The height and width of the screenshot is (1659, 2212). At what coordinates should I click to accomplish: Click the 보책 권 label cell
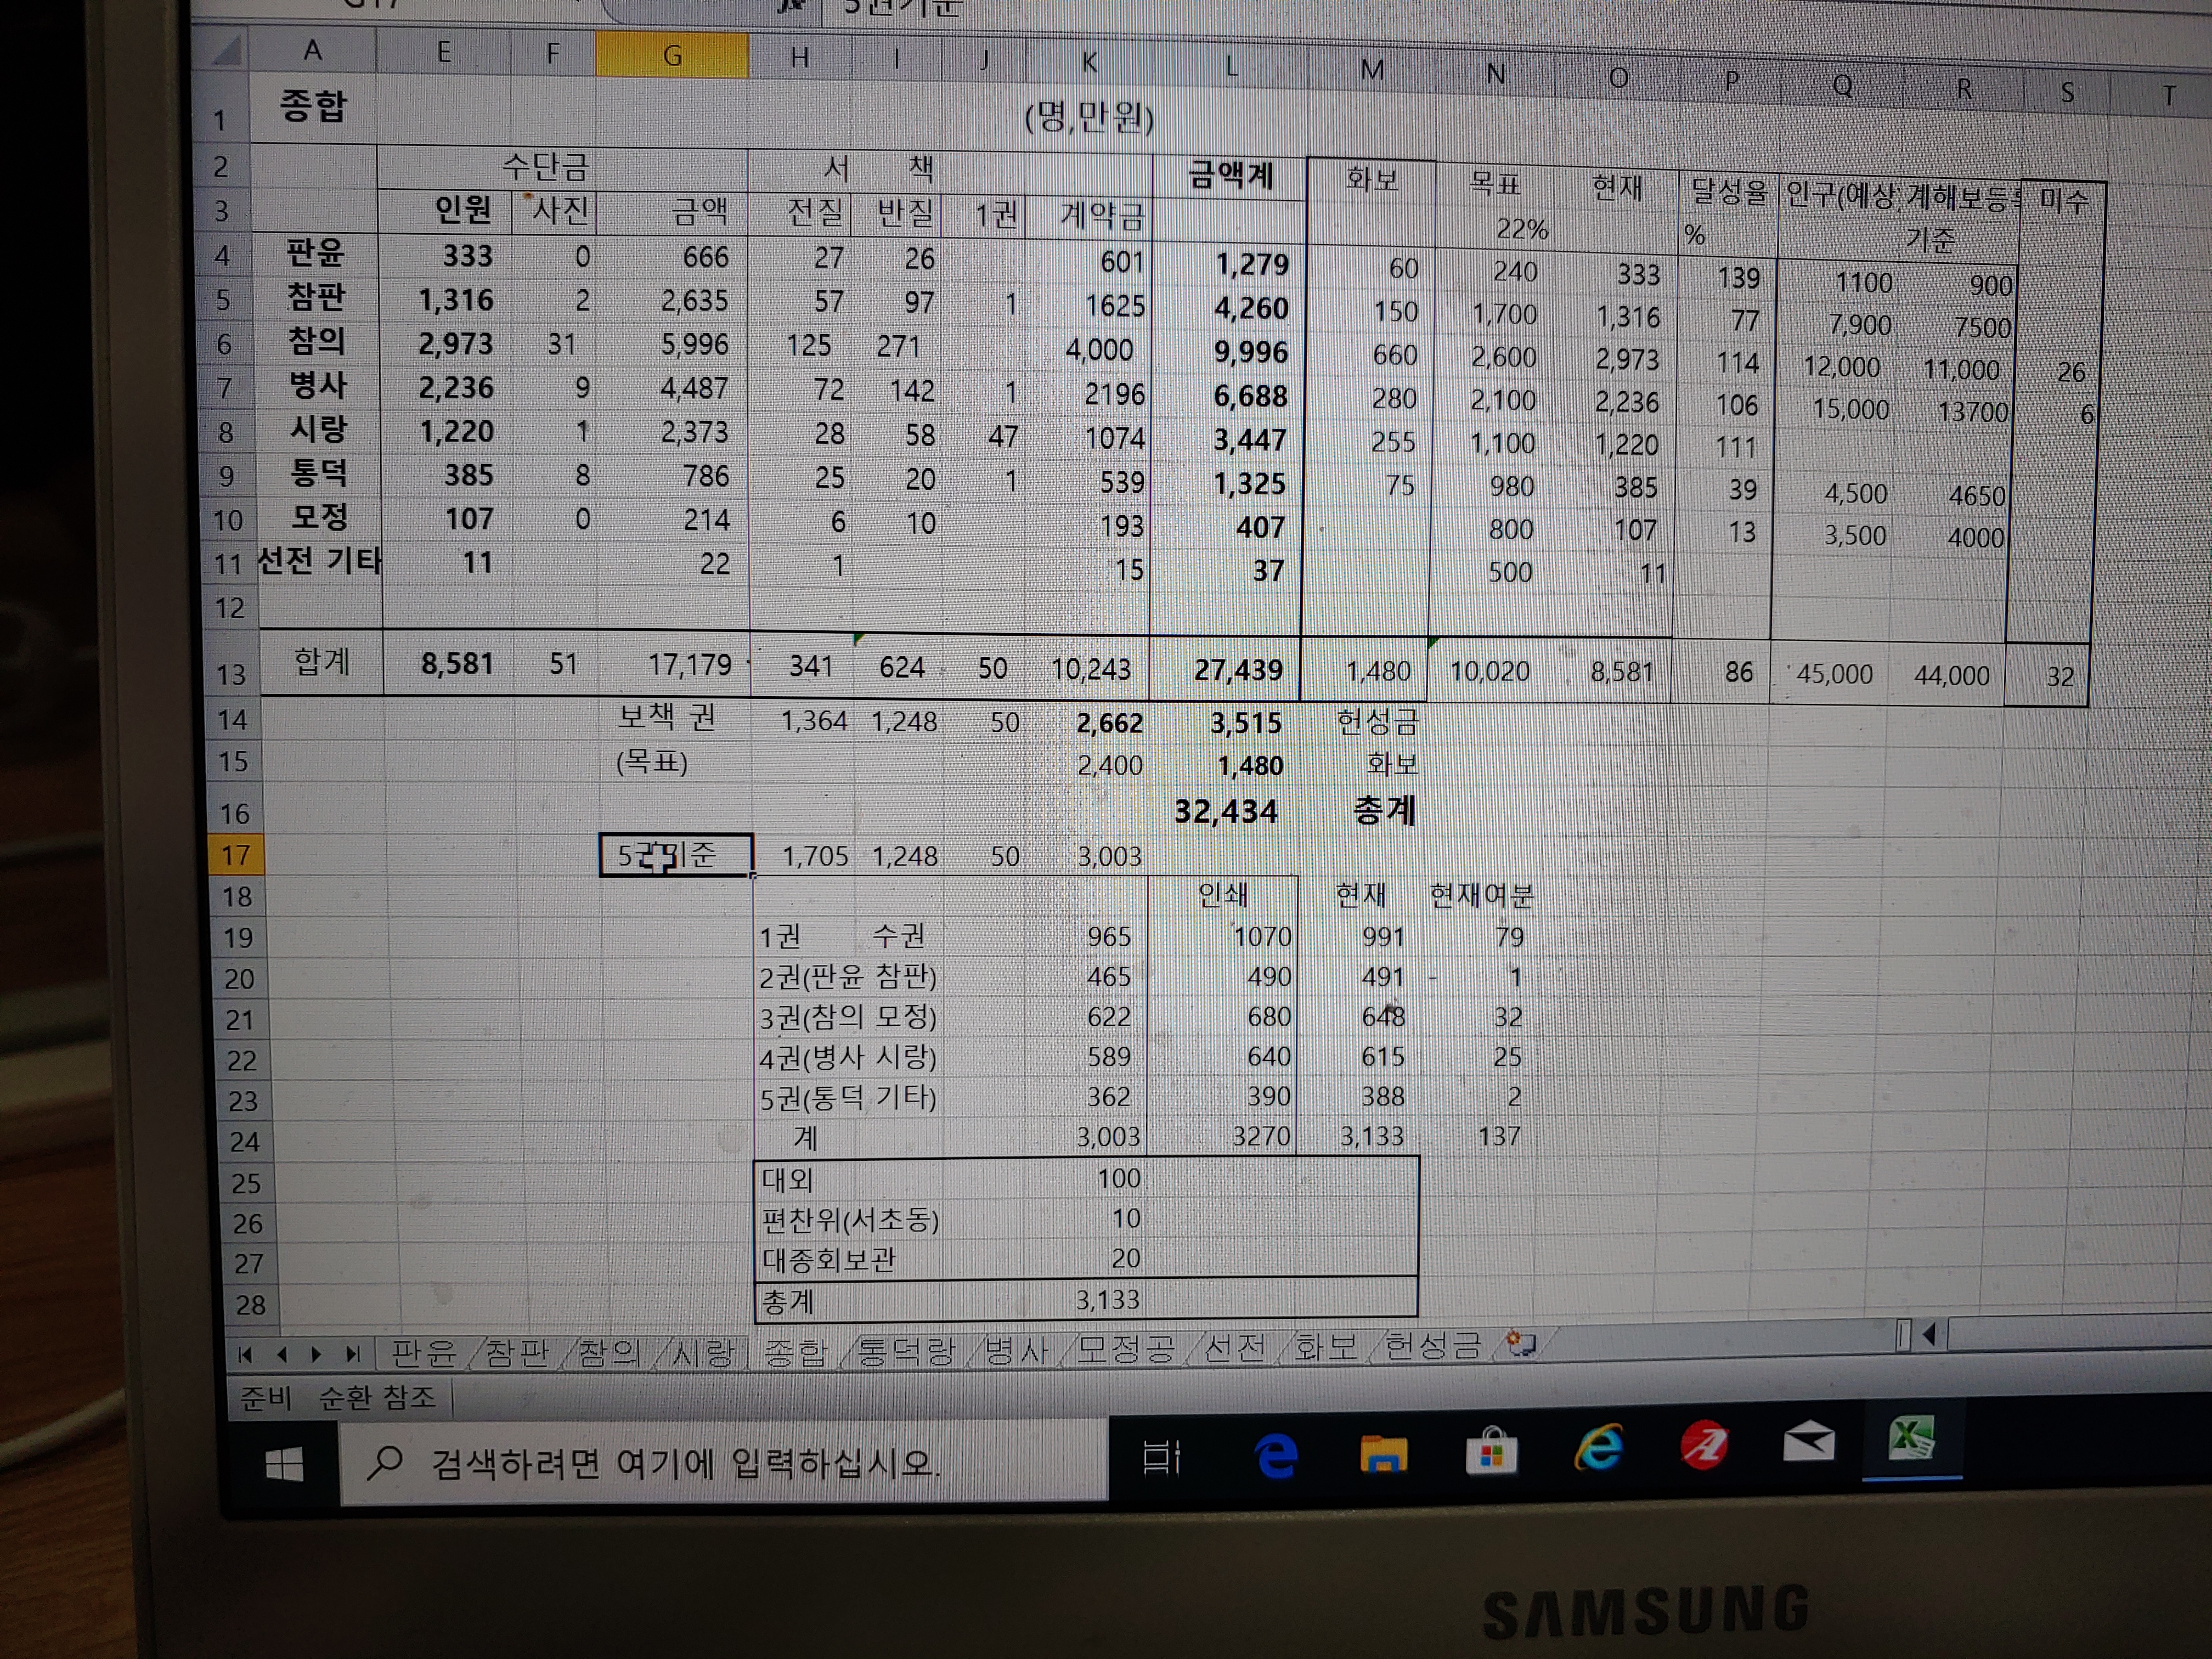pos(667,718)
